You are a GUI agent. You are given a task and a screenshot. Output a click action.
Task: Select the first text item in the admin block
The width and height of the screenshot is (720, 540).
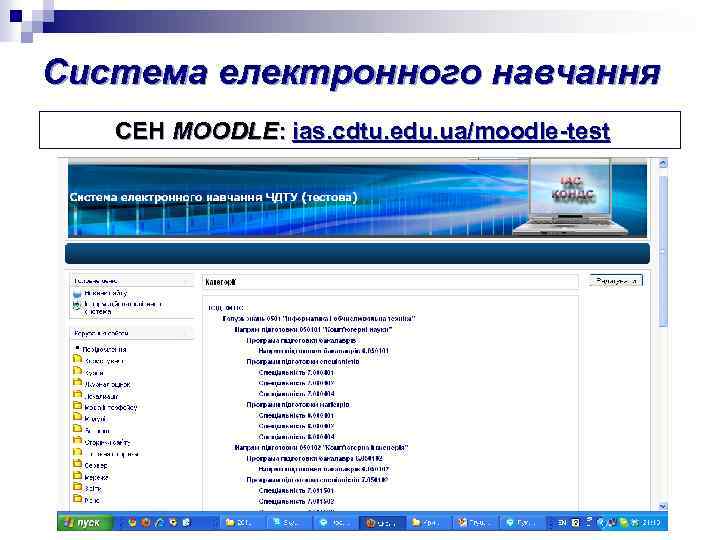tap(104, 349)
